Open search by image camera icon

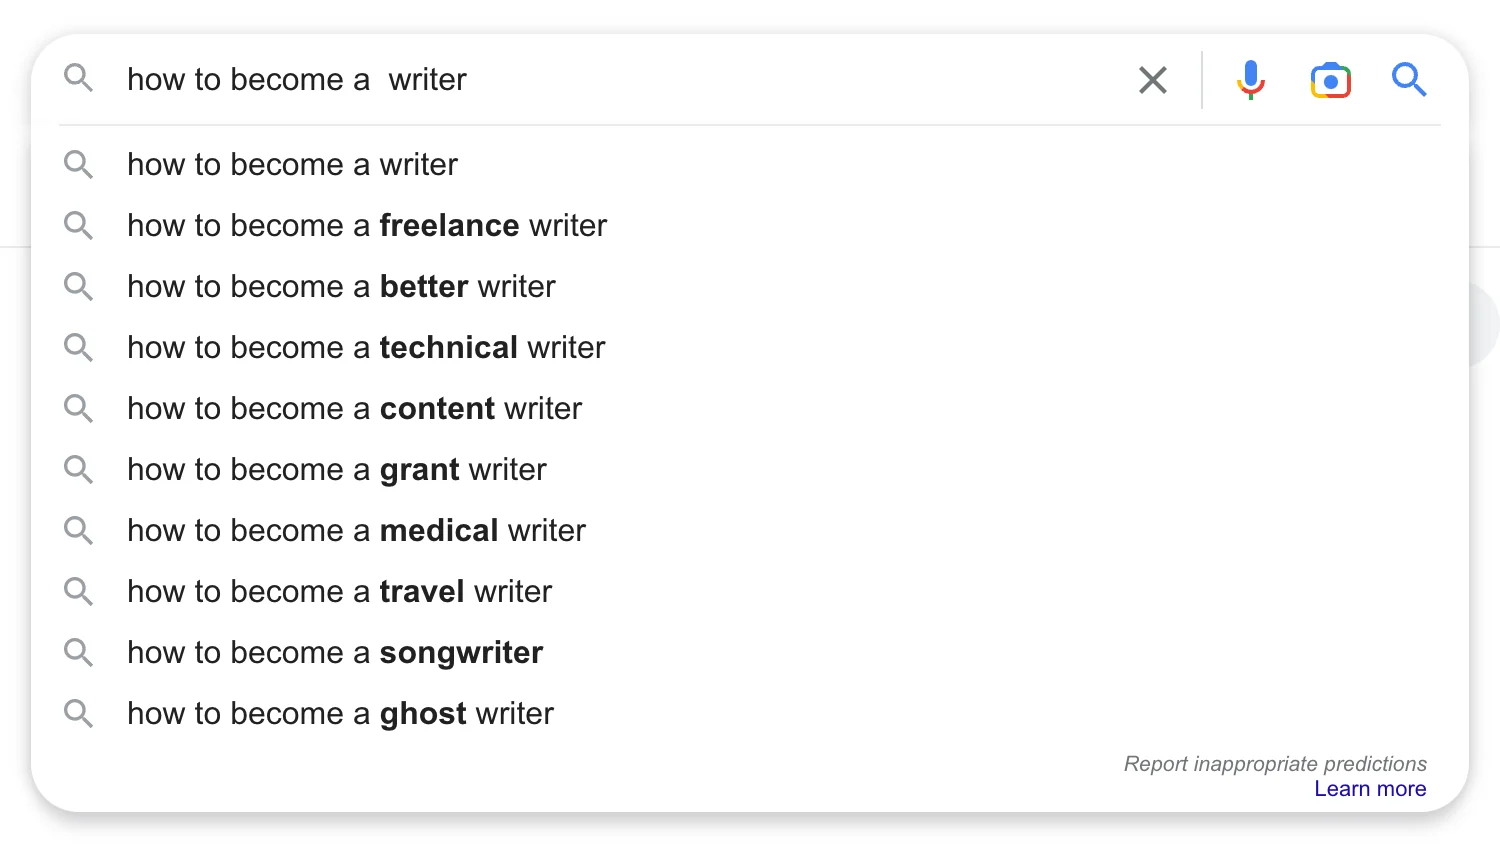[1330, 80]
